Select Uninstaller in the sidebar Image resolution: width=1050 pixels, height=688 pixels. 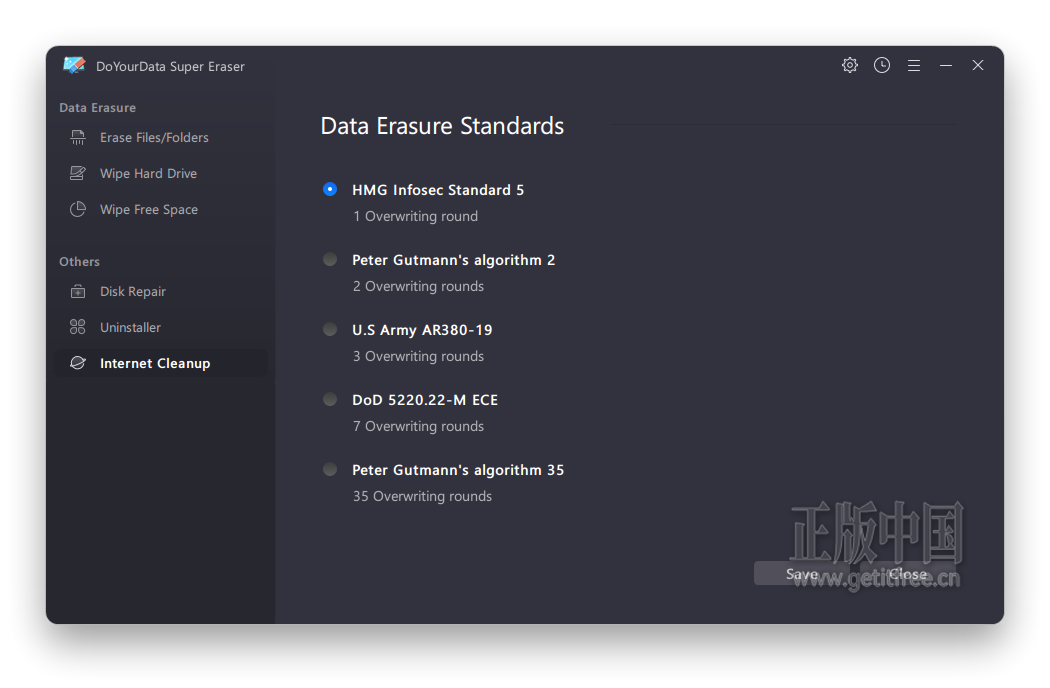click(161, 328)
